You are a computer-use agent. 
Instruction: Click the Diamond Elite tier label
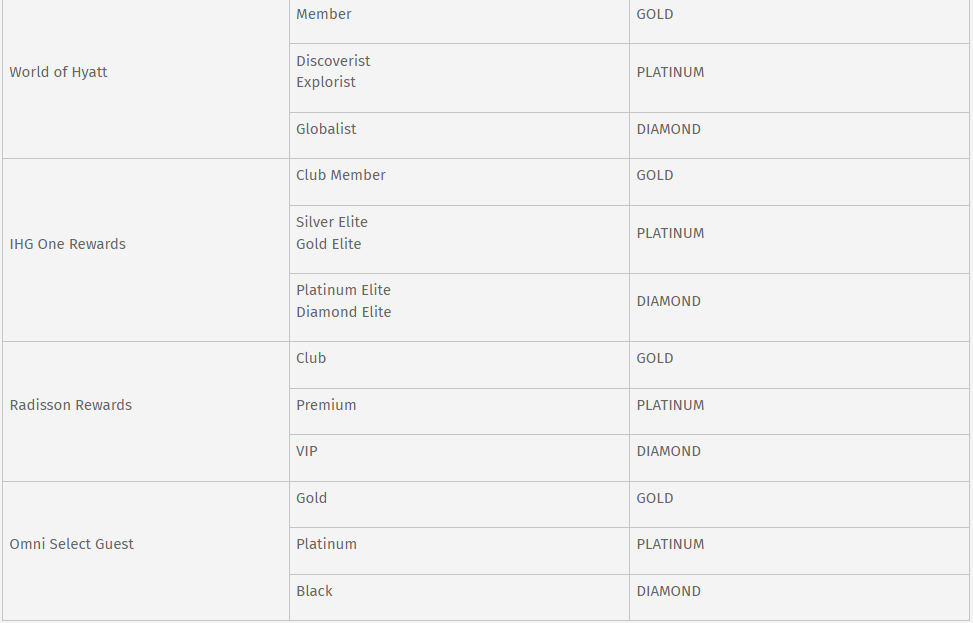click(x=343, y=312)
